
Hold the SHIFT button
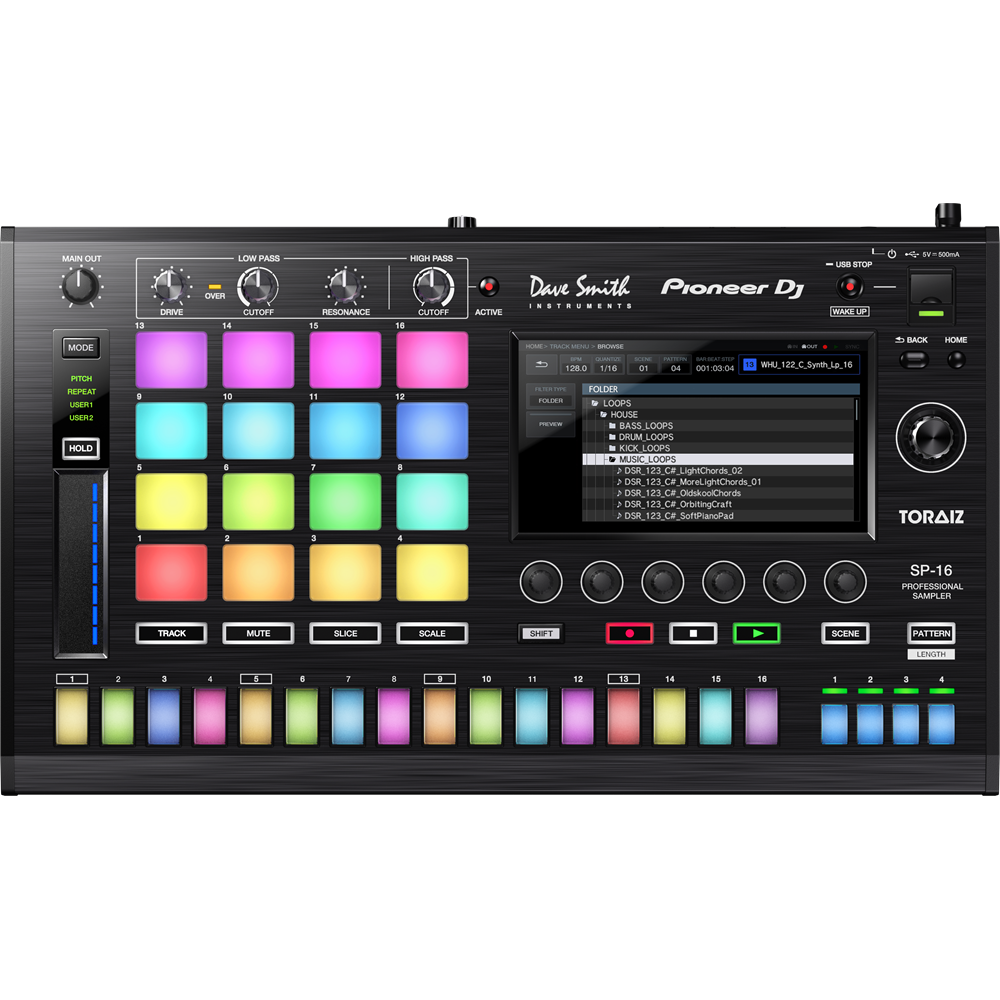pos(541,633)
